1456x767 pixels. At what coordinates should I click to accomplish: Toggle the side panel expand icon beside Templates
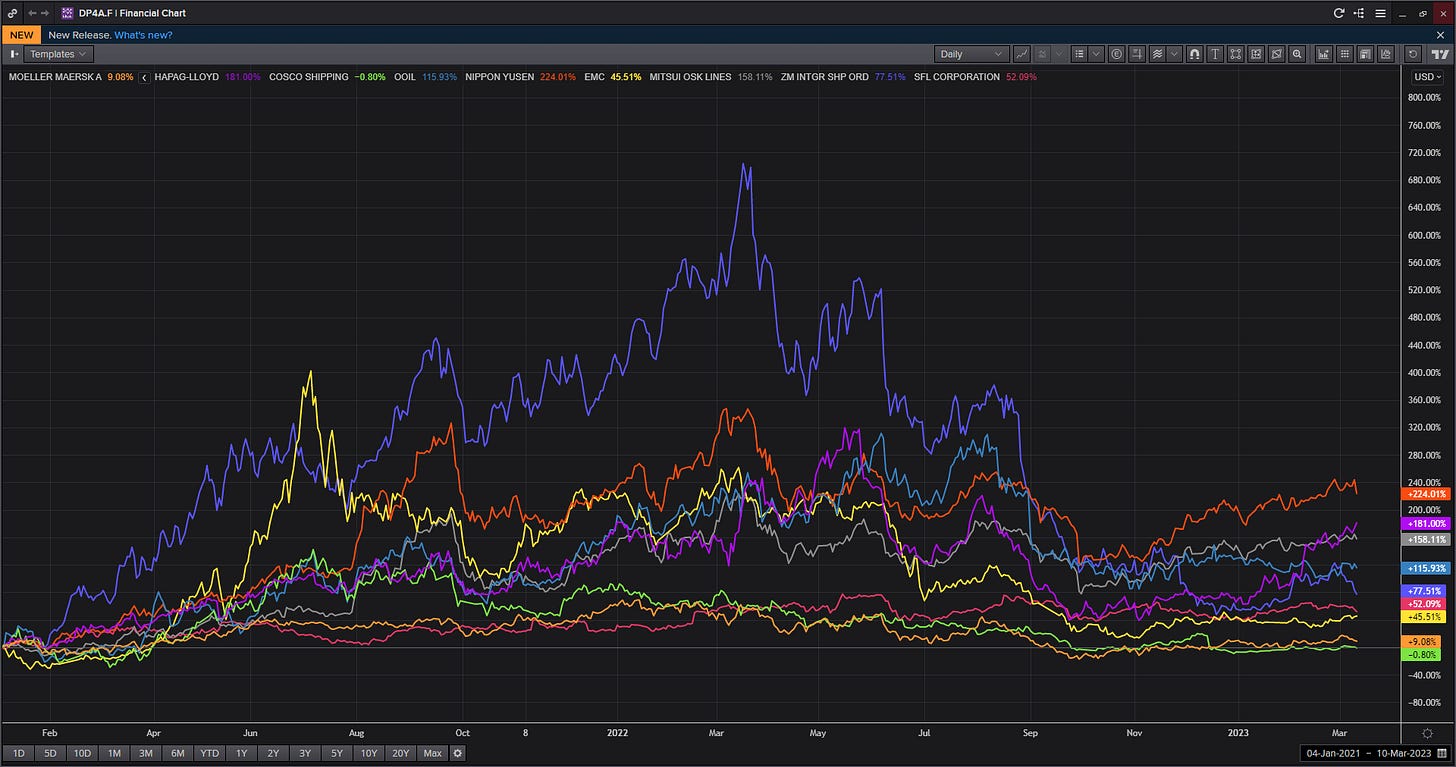click(14, 54)
